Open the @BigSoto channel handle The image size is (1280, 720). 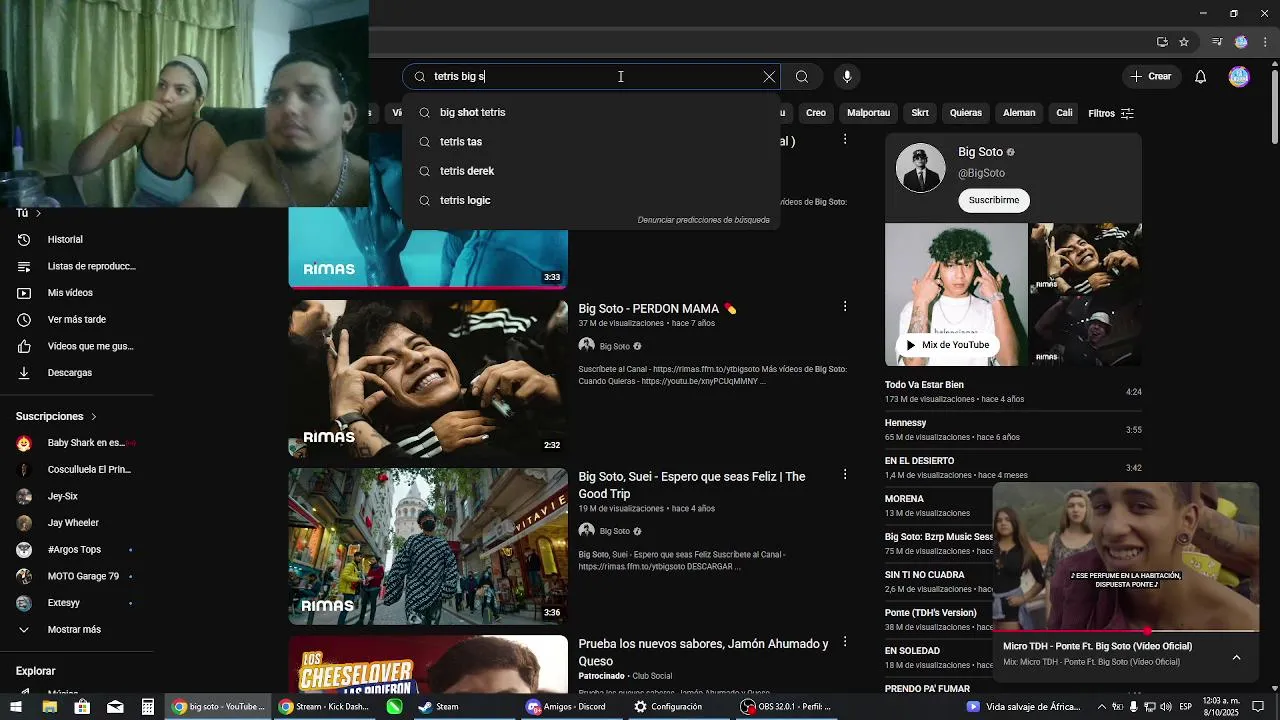pyautogui.click(x=981, y=173)
